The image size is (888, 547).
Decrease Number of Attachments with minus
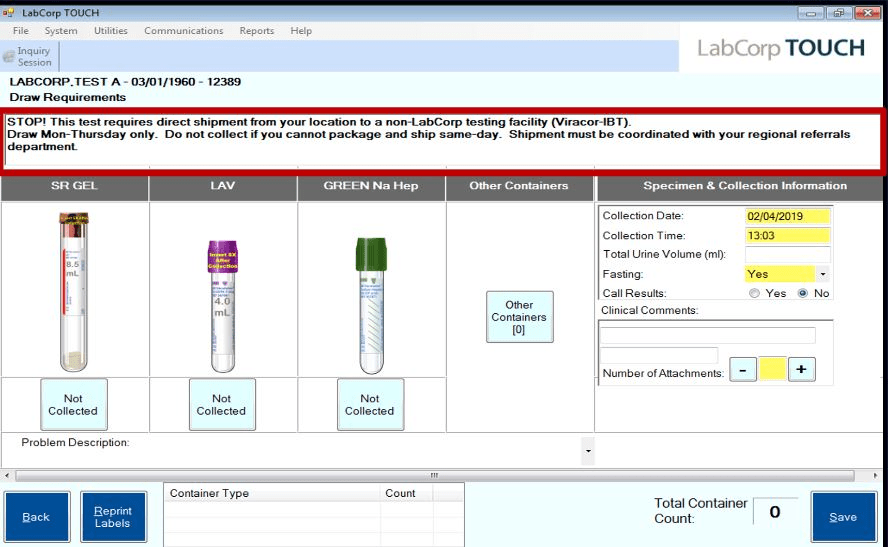click(743, 370)
